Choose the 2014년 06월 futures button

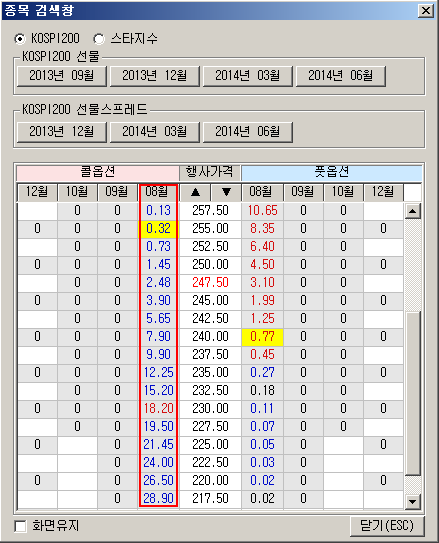pos(341,76)
